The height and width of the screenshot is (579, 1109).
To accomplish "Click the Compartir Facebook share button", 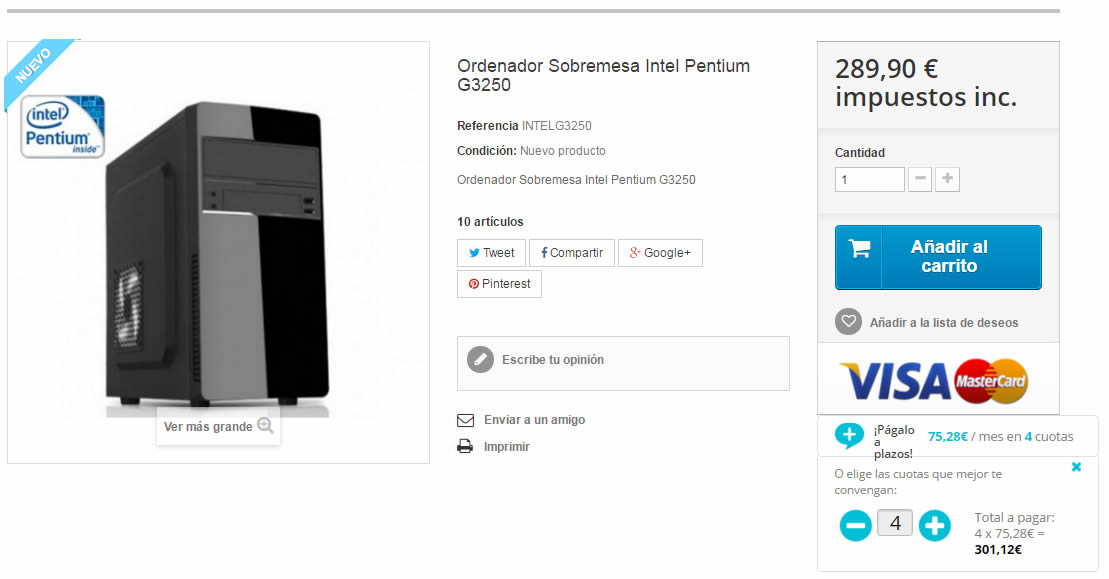I will 571,253.
